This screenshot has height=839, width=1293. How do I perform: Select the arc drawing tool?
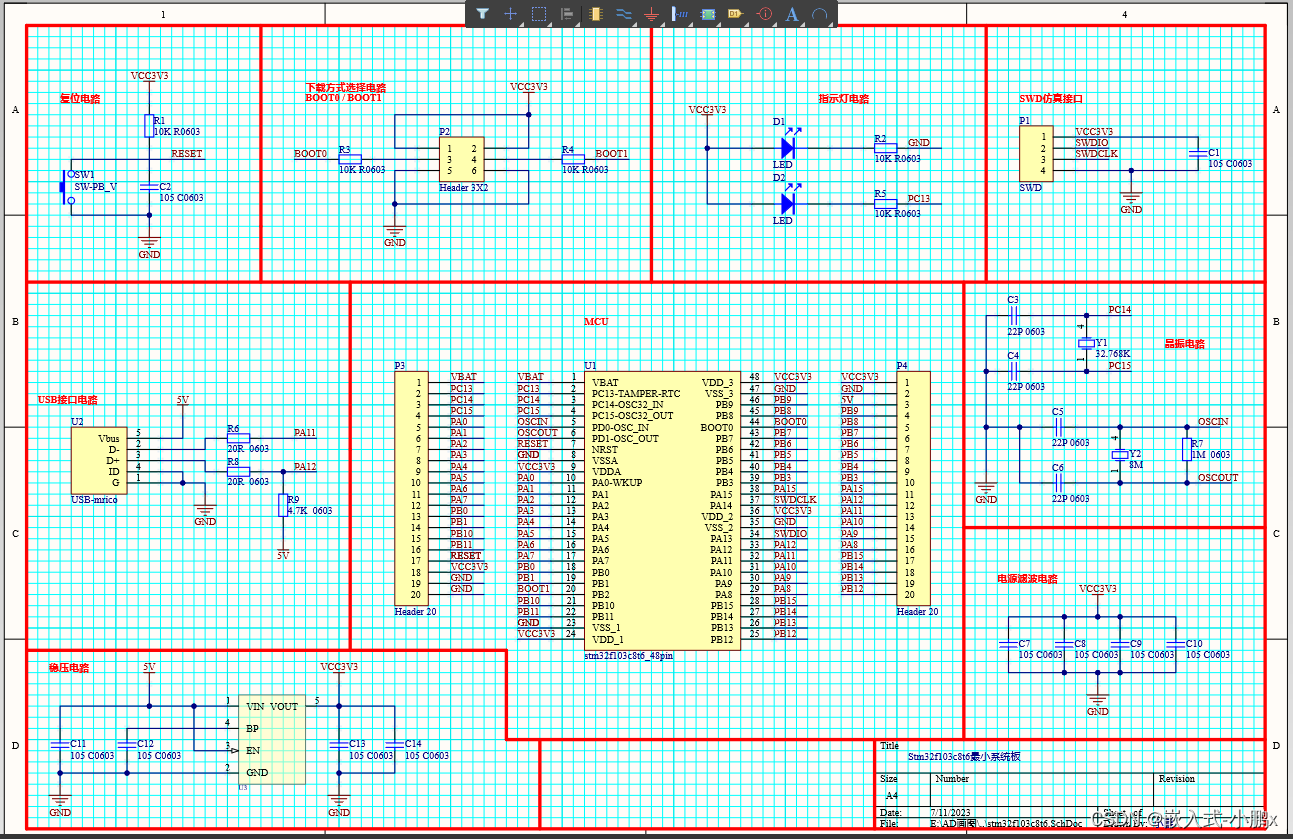pos(820,14)
